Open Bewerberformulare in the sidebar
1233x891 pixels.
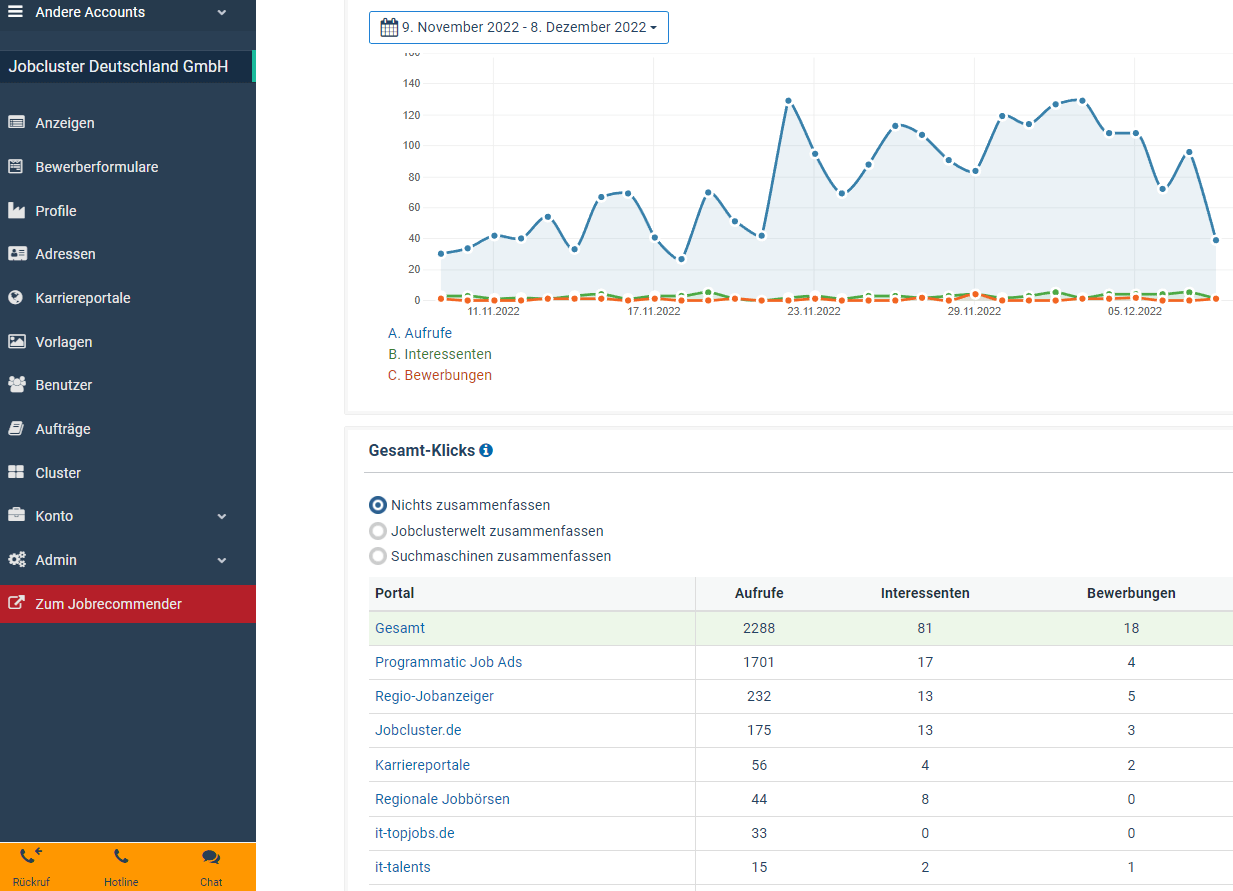(x=96, y=167)
